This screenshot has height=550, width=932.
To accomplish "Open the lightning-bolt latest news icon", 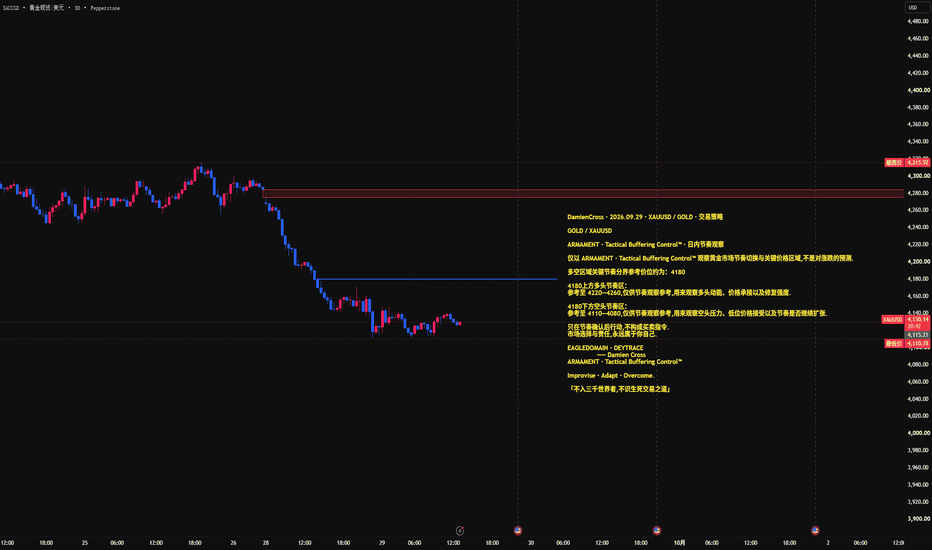I will (459, 530).
